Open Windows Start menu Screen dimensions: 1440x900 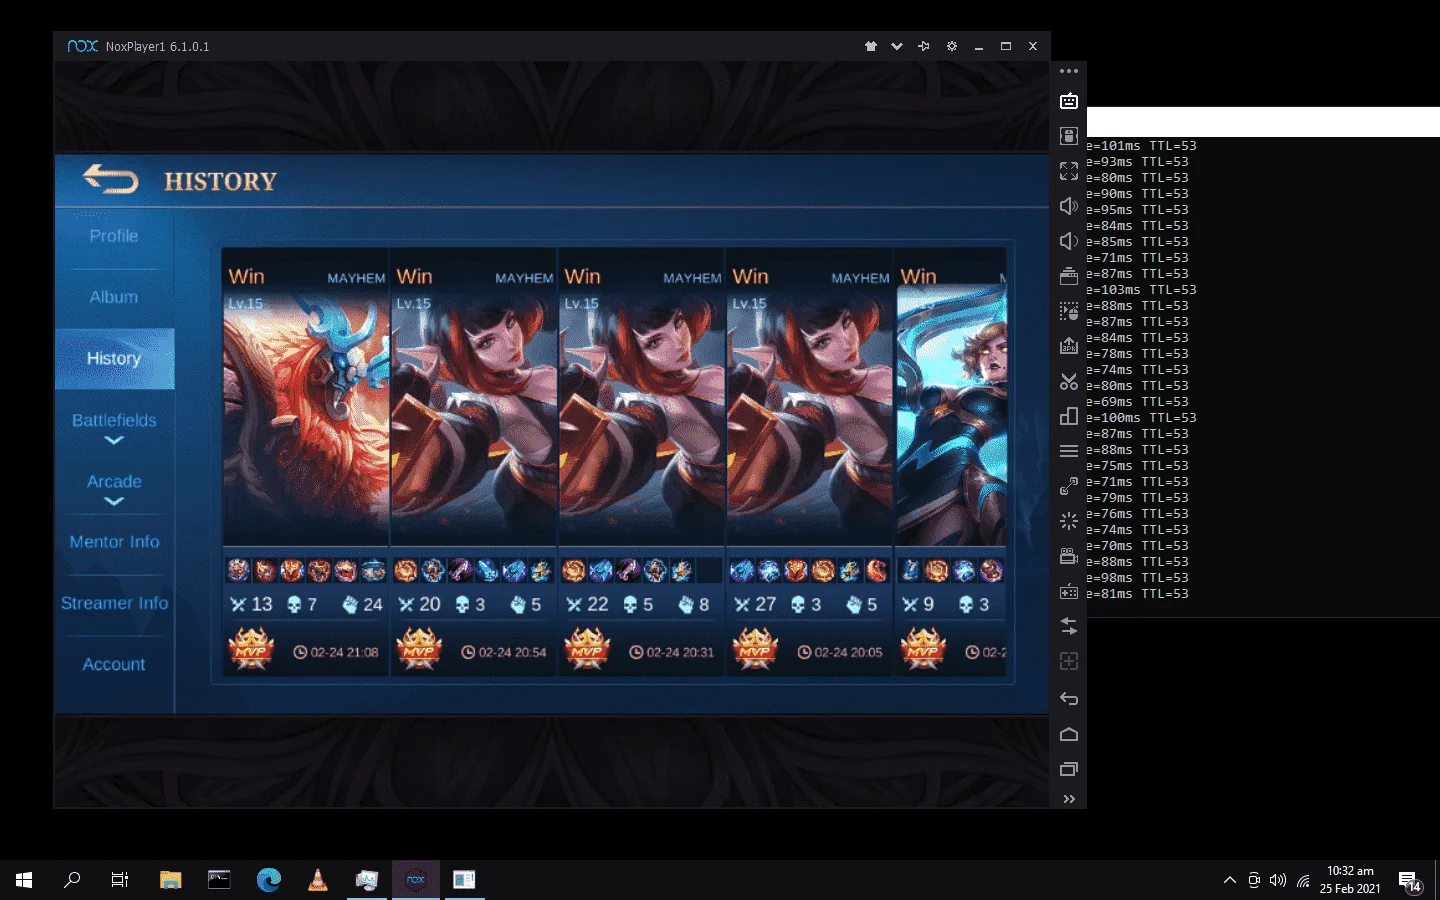[24, 880]
